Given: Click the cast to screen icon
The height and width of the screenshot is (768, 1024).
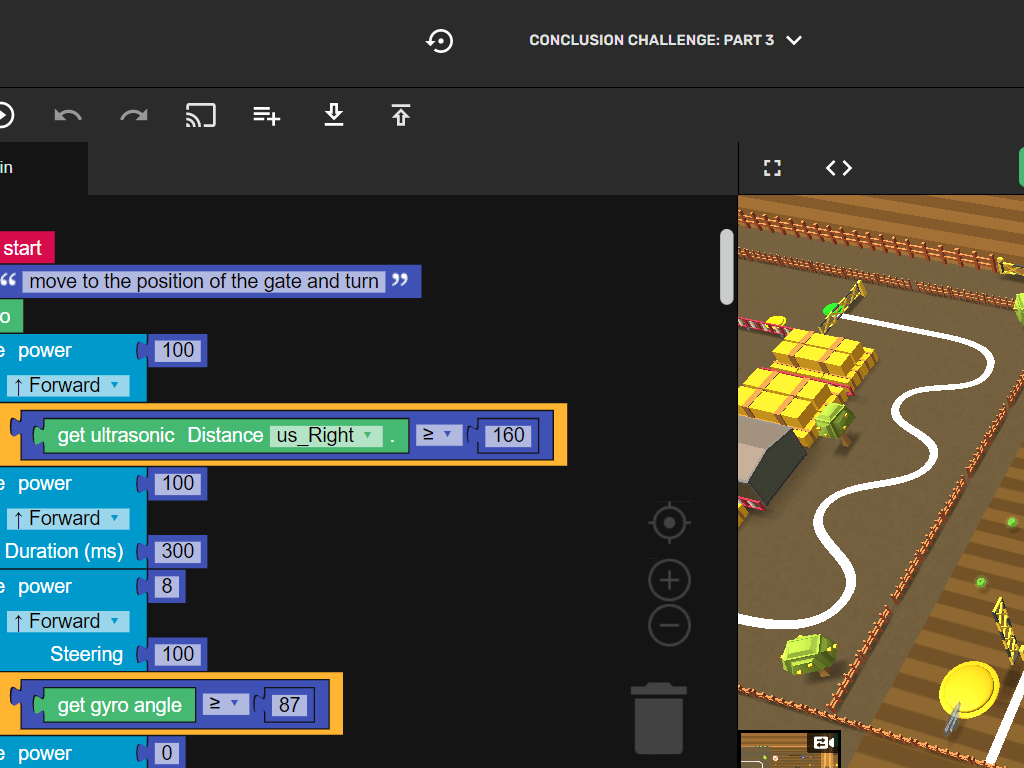Looking at the screenshot, I should coord(201,116).
